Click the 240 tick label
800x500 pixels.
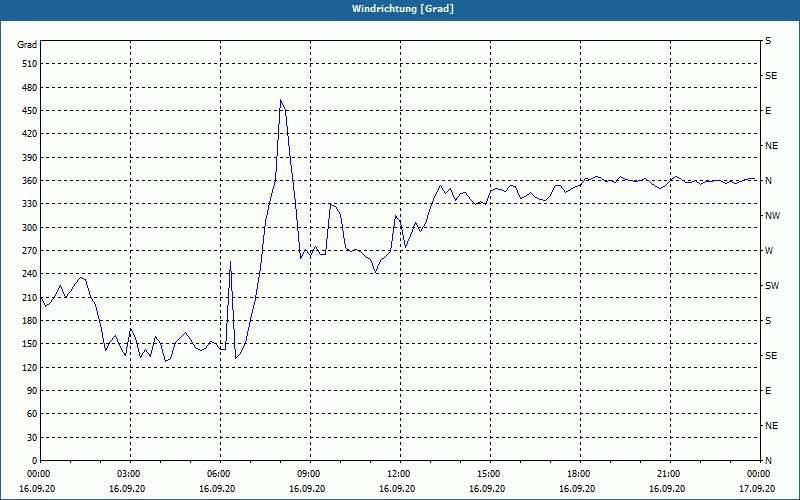tap(30, 274)
